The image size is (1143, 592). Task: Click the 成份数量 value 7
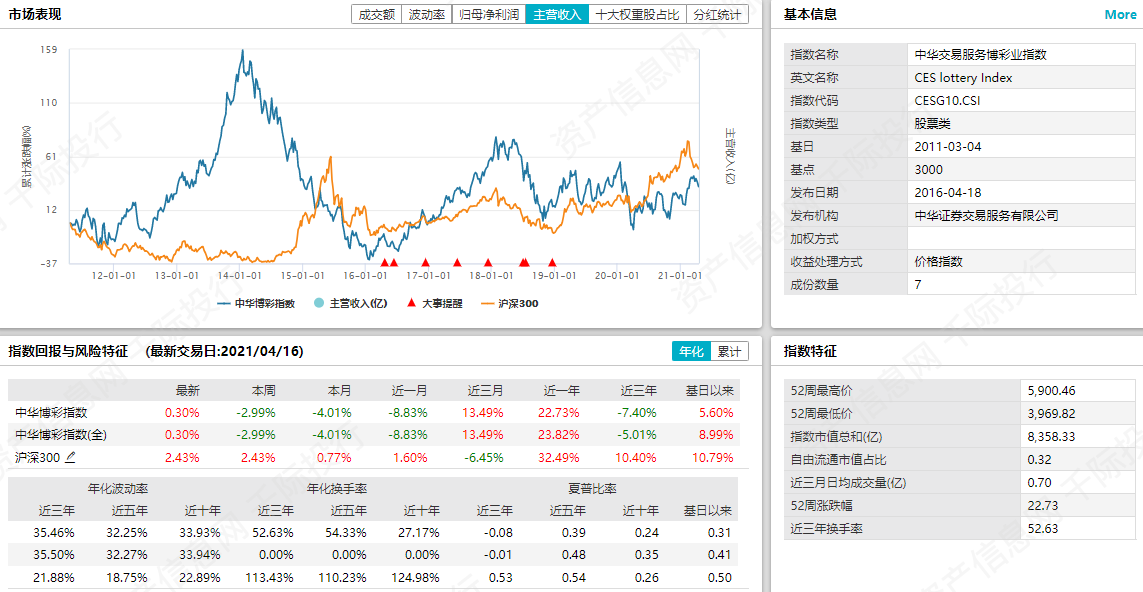[918, 285]
